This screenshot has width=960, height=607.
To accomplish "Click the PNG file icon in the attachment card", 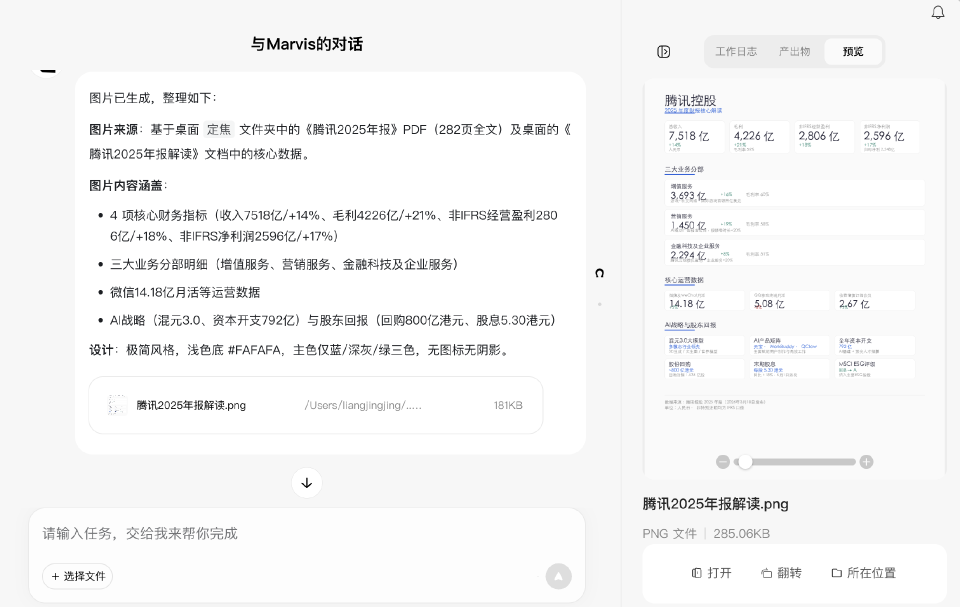I will 118,405.
